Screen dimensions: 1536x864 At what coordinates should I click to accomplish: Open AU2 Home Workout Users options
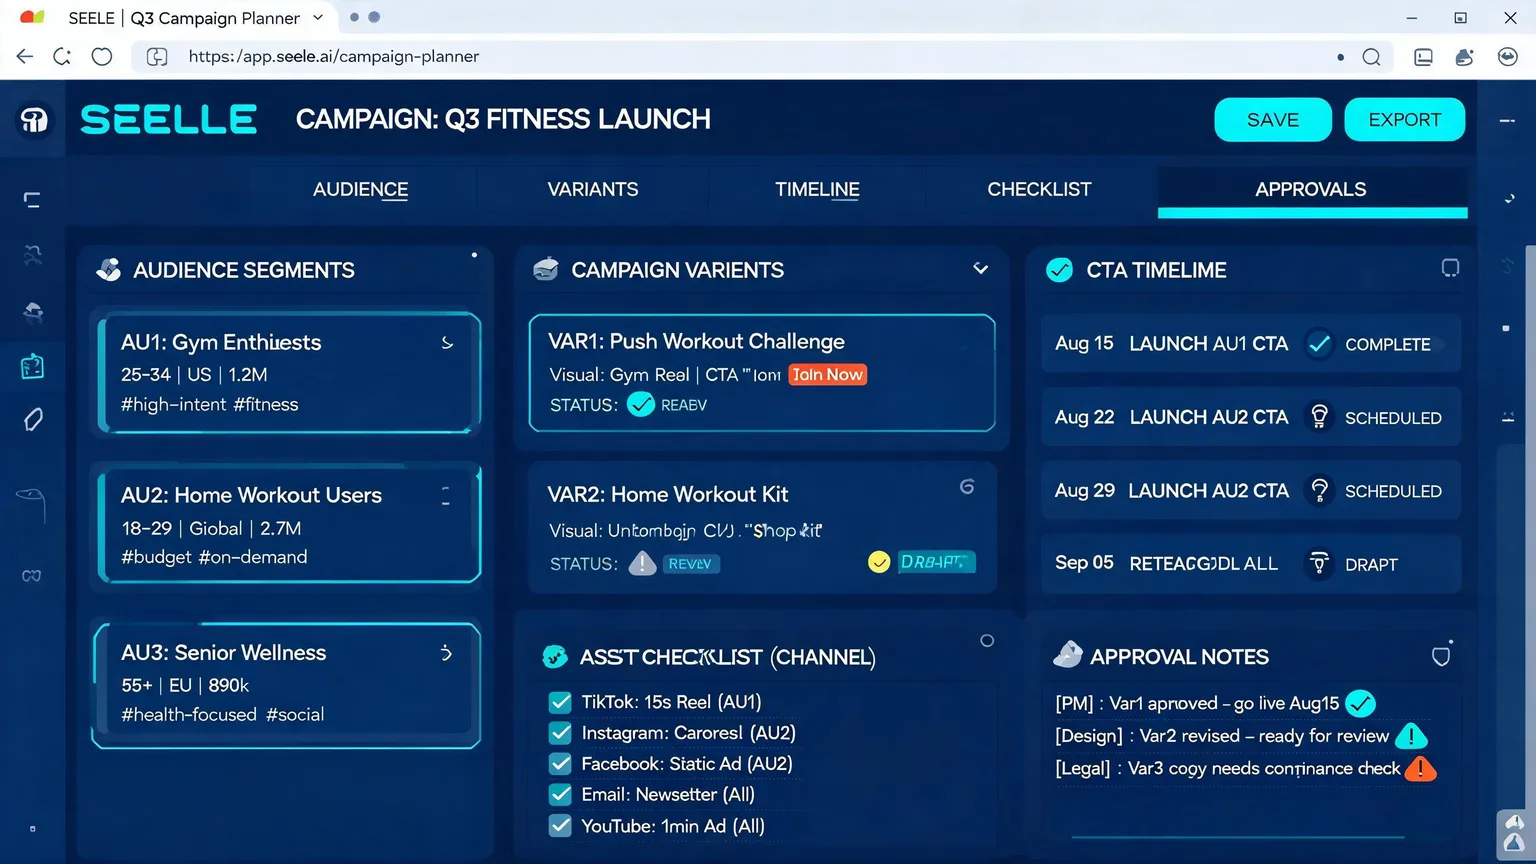pyautogui.click(x=445, y=495)
